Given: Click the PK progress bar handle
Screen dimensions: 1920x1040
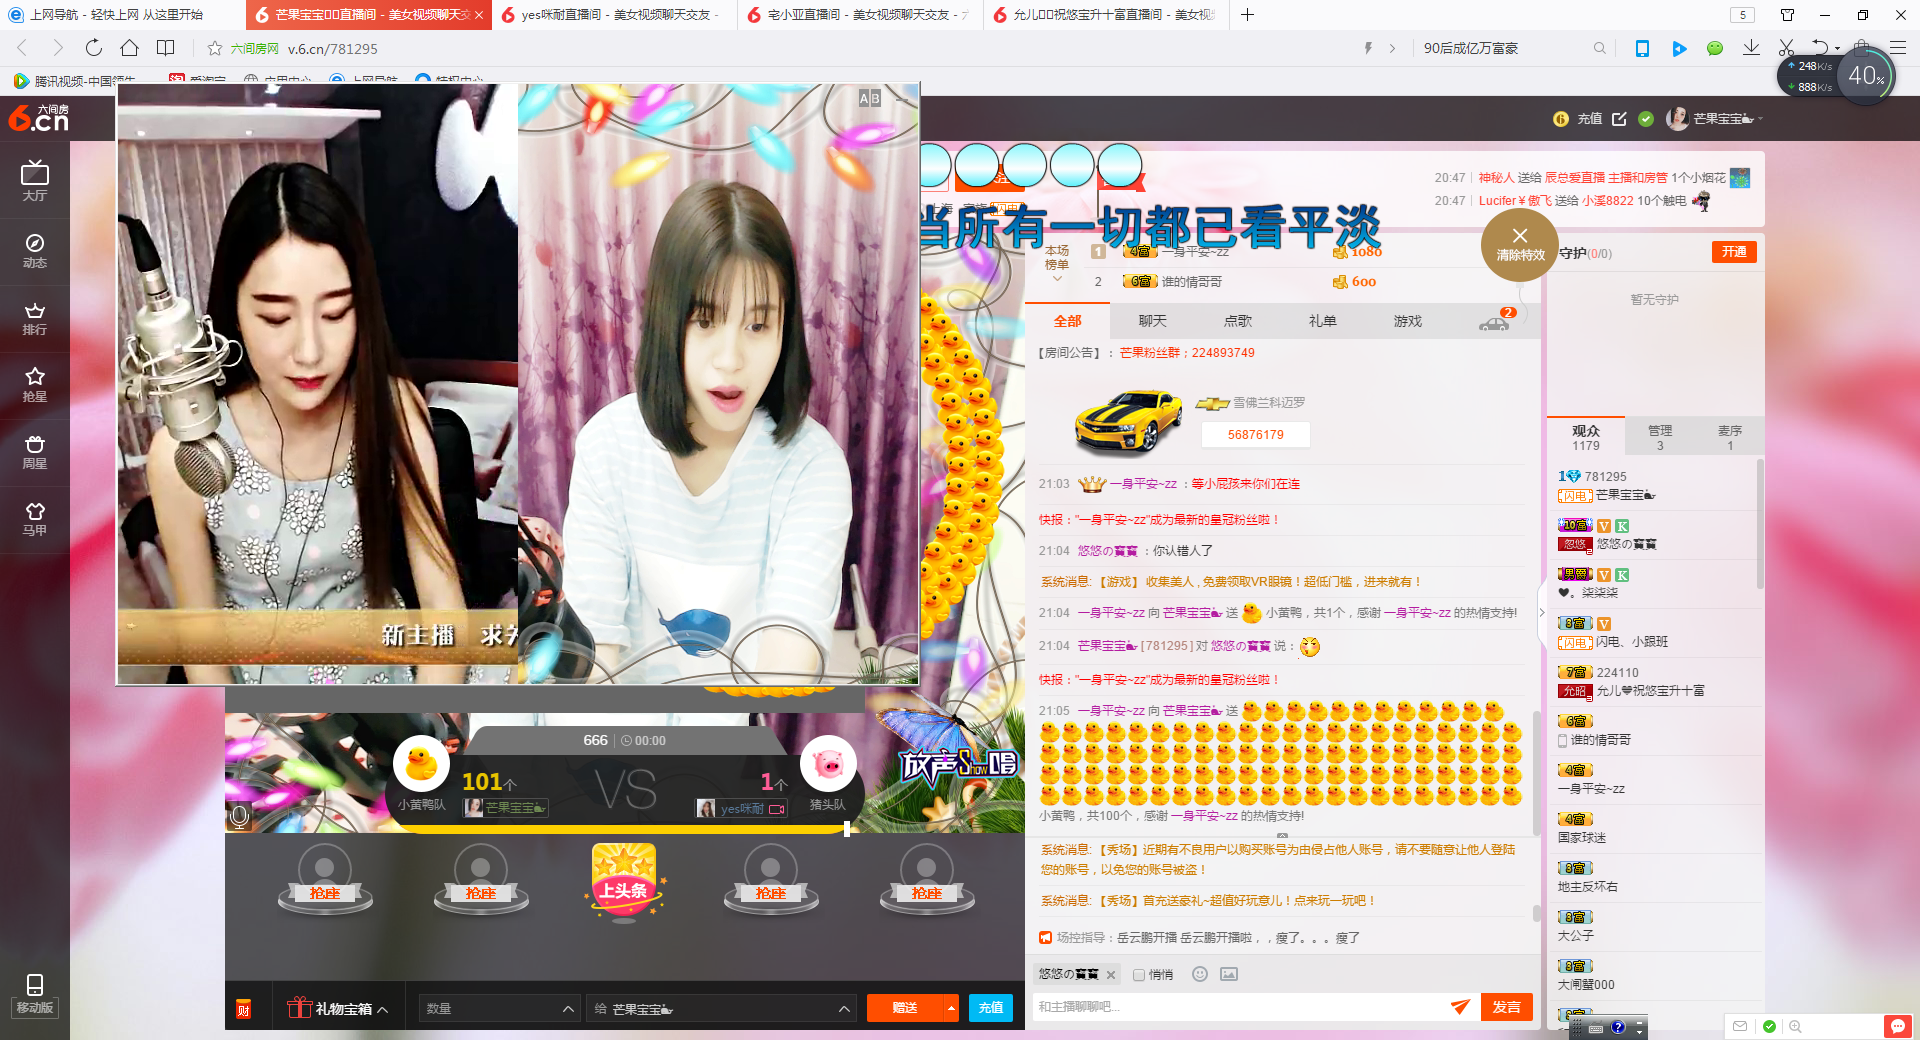Looking at the screenshot, I should click(847, 829).
